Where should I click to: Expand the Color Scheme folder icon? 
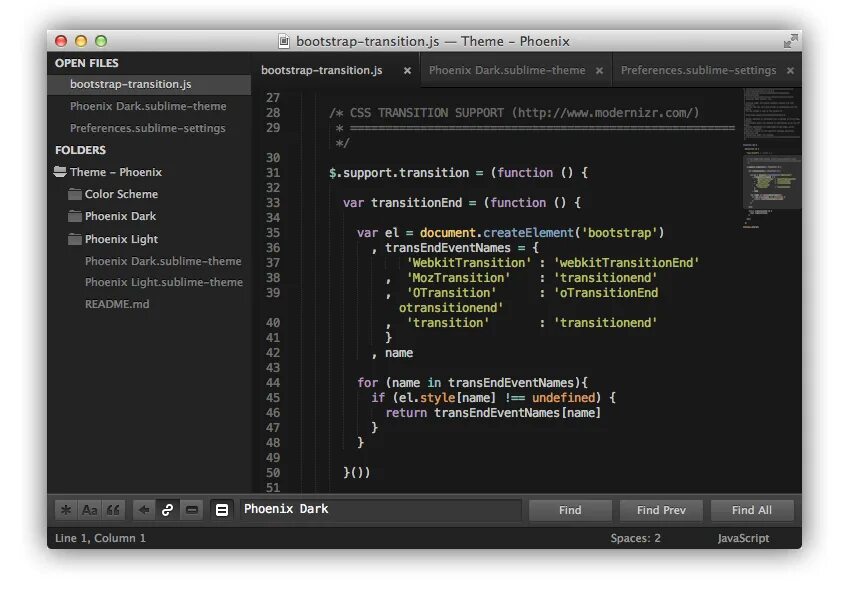(x=75, y=194)
